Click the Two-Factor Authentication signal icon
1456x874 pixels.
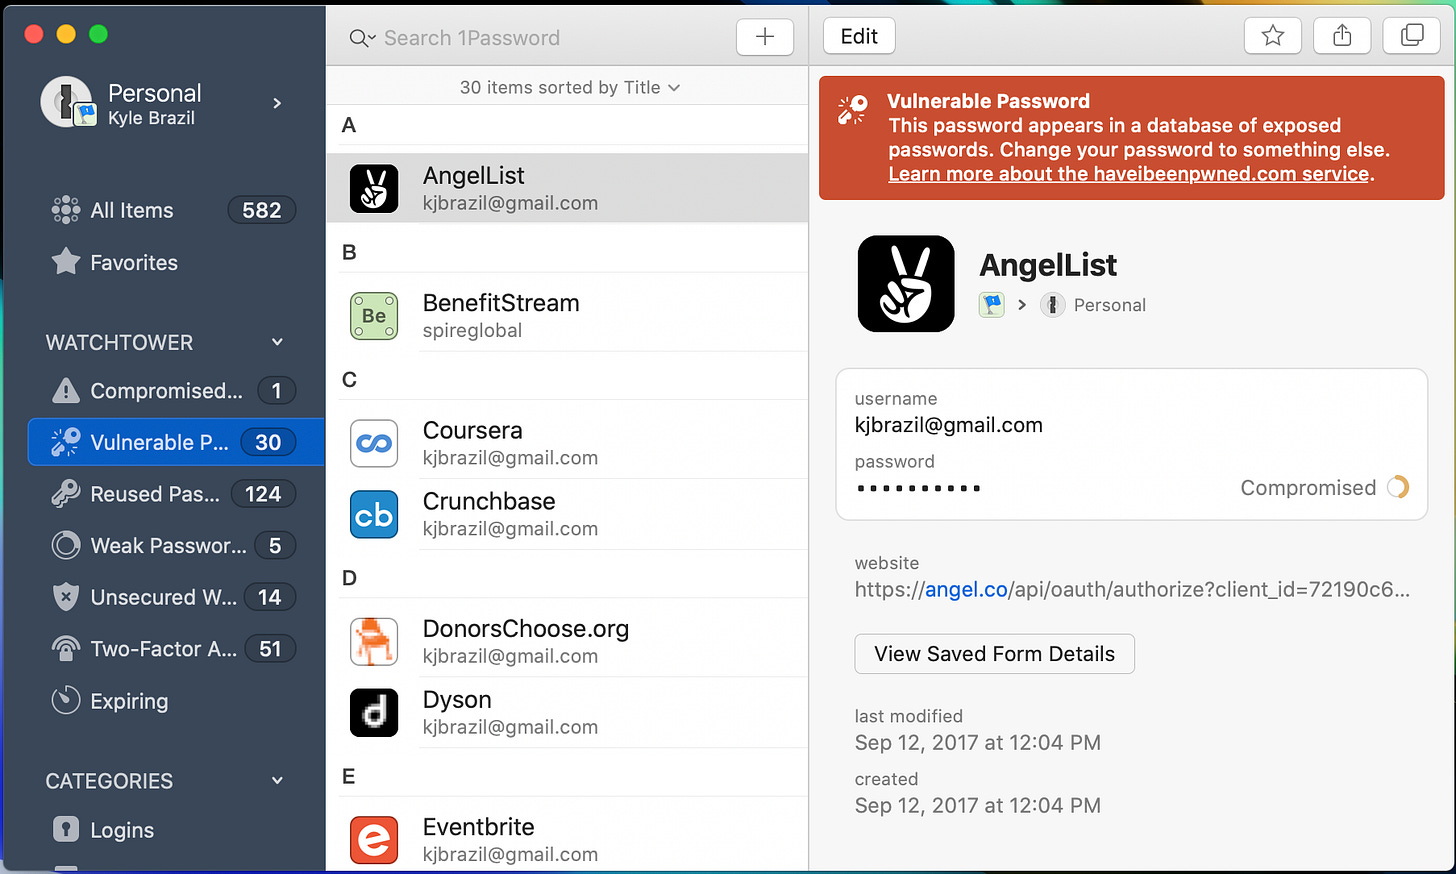point(66,649)
